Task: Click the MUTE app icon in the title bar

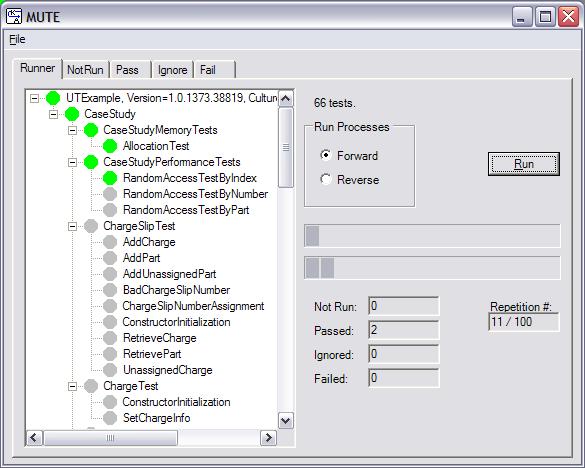Action: pos(14,17)
